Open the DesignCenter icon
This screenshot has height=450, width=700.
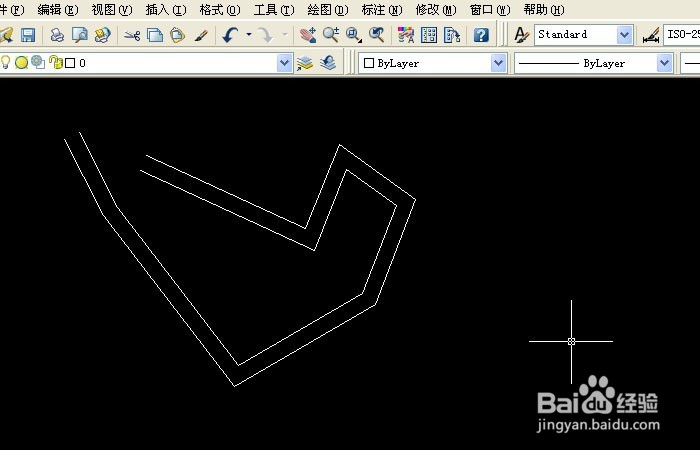tap(429, 35)
